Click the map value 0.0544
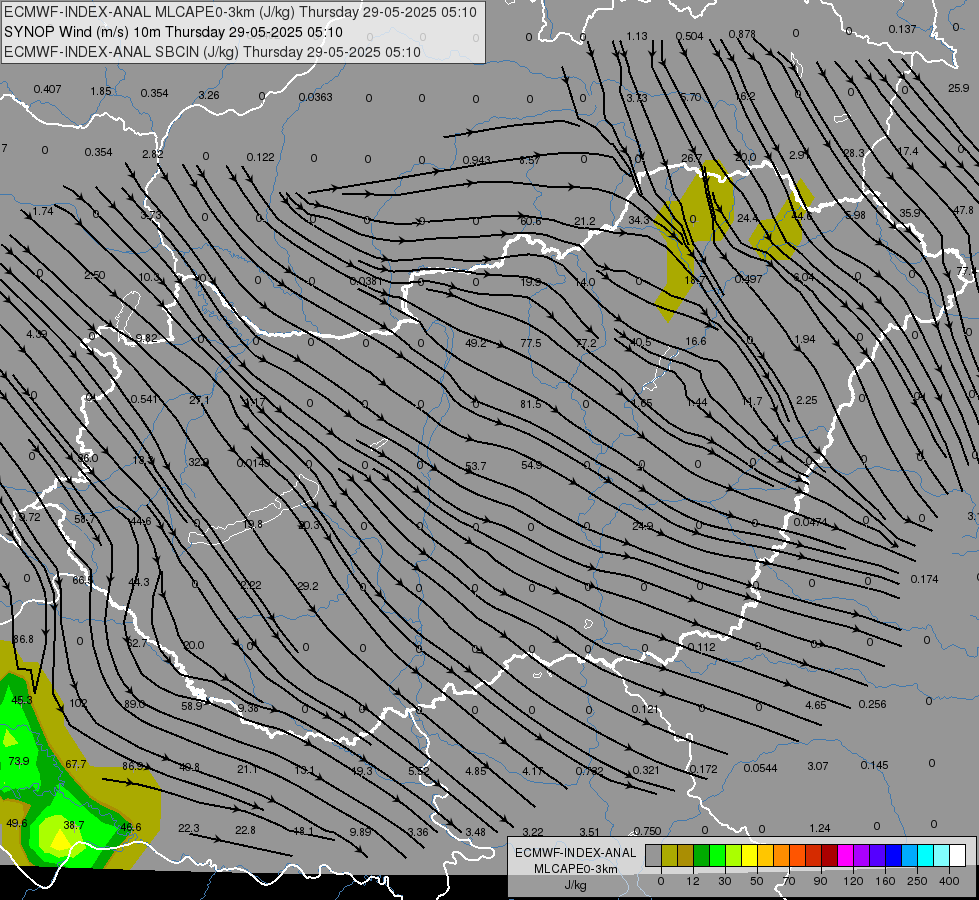 pyautogui.click(x=760, y=768)
